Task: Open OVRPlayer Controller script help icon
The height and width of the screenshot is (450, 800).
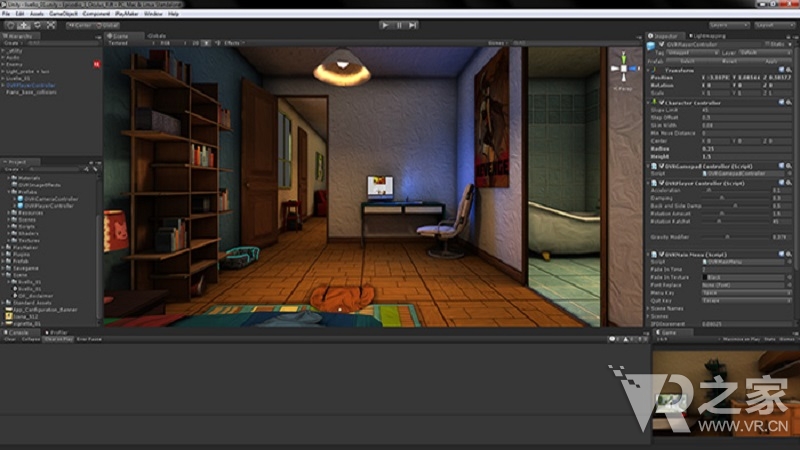Action: [781, 183]
